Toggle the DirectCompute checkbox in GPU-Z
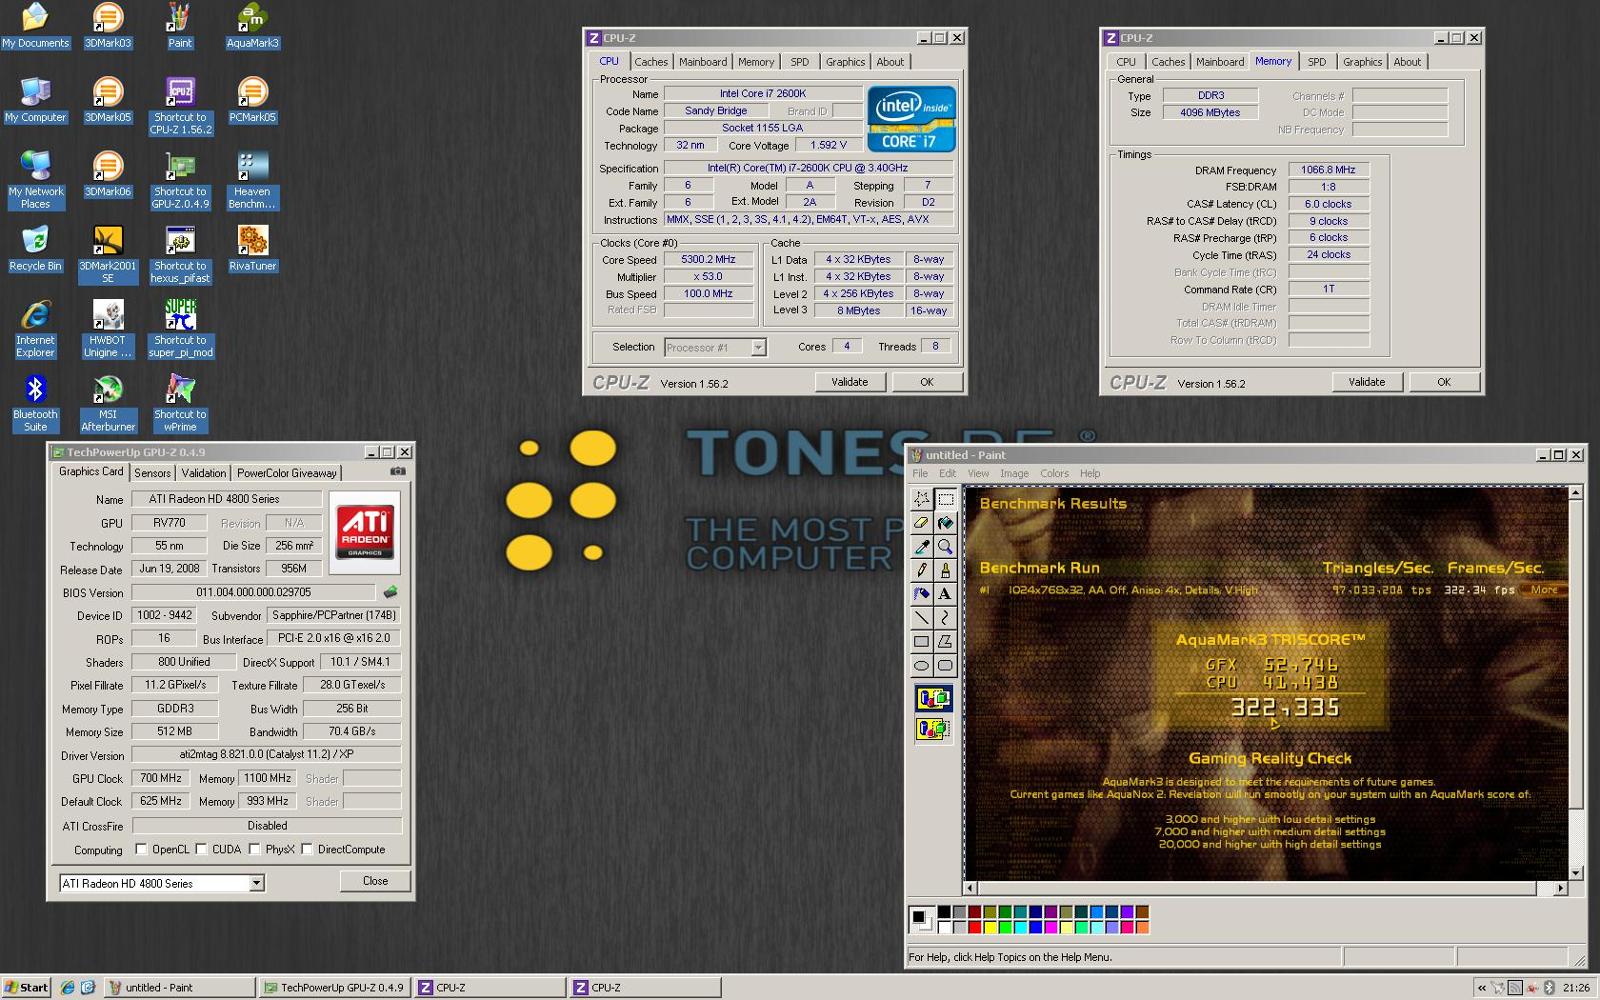Screen dimensions: 1600x1000 pyautogui.click(x=307, y=849)
